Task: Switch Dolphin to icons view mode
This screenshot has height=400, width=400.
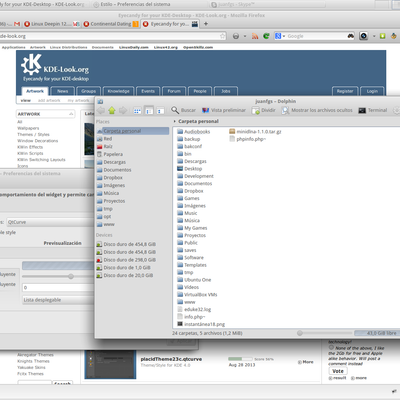Action: point(137,111)
